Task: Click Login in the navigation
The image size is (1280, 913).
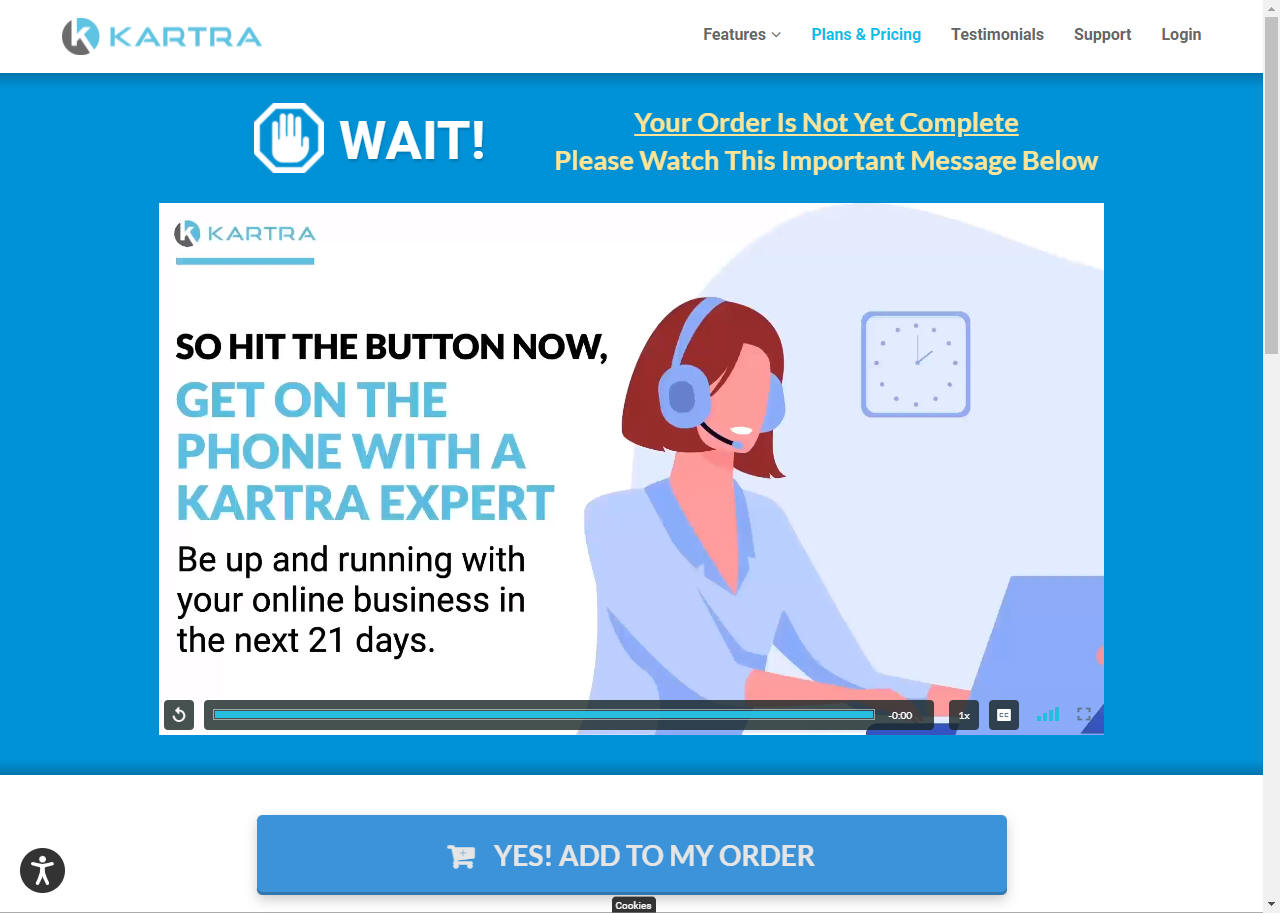Action: click(1181, 34)
